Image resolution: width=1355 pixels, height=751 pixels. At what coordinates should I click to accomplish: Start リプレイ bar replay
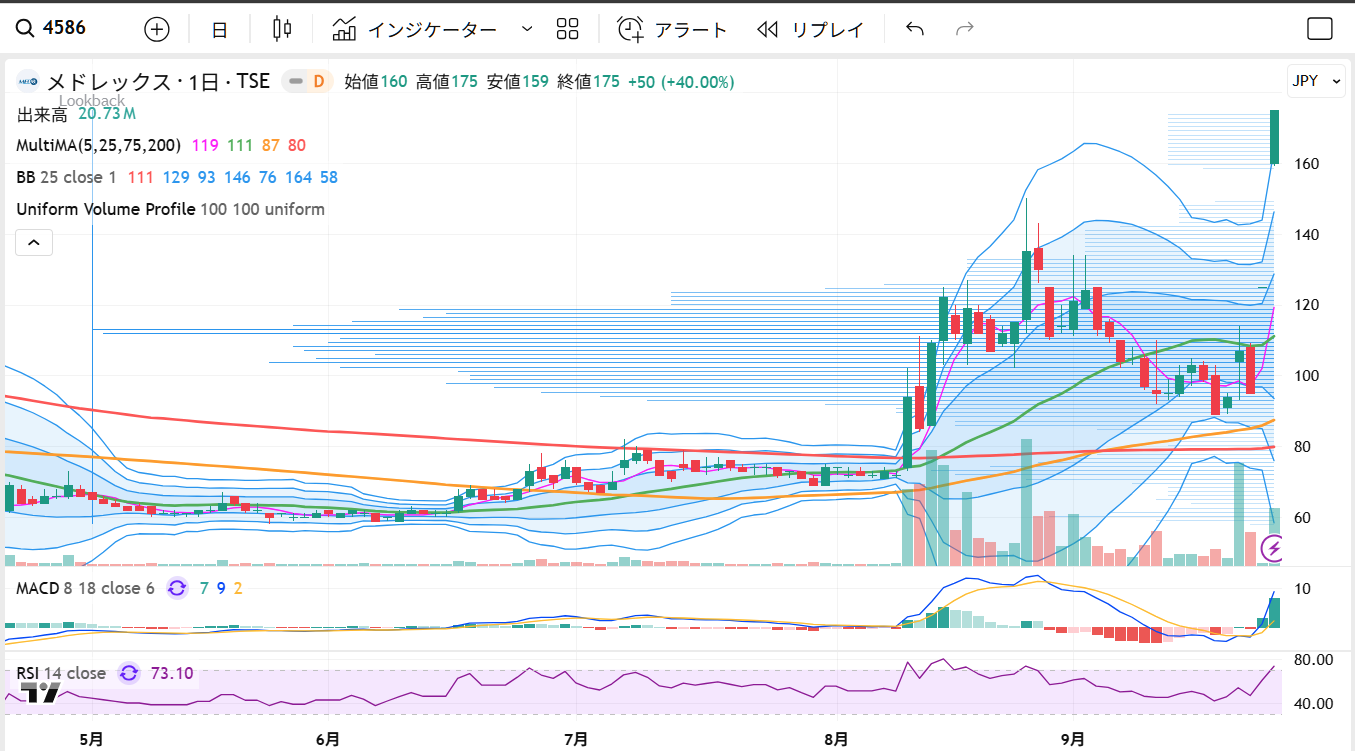coord(810,29)
